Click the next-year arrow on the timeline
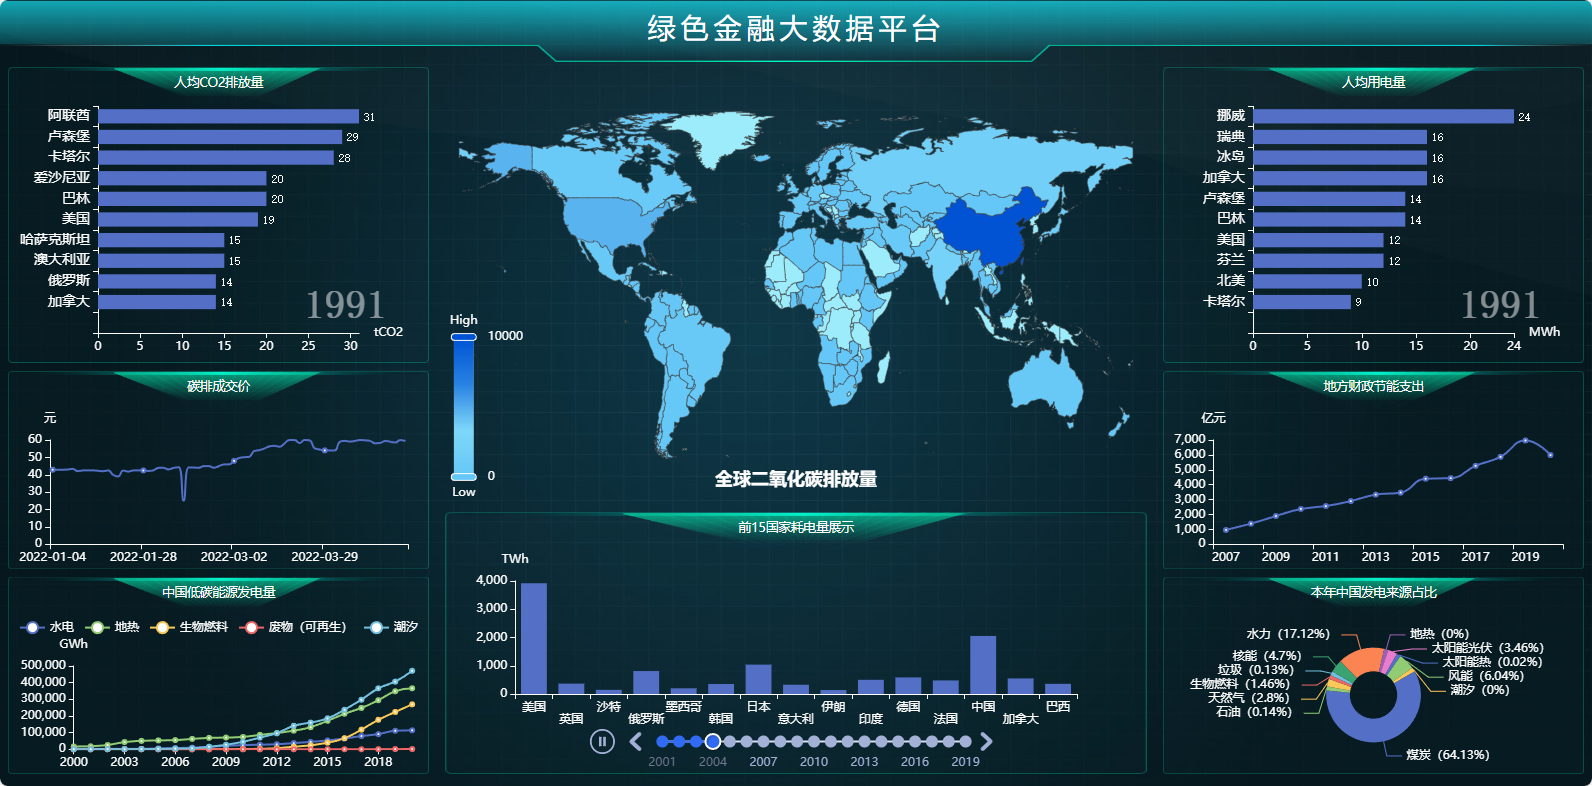 987,741
